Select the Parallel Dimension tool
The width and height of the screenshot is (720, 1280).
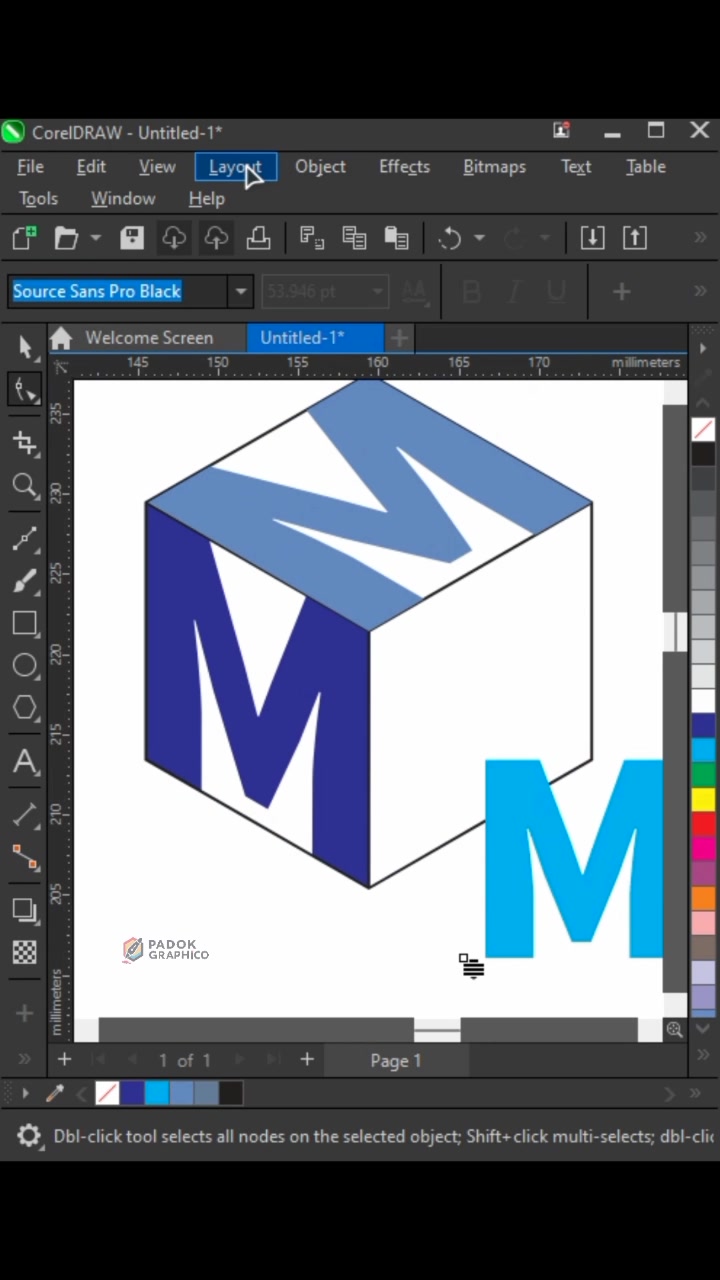(24, 815)
